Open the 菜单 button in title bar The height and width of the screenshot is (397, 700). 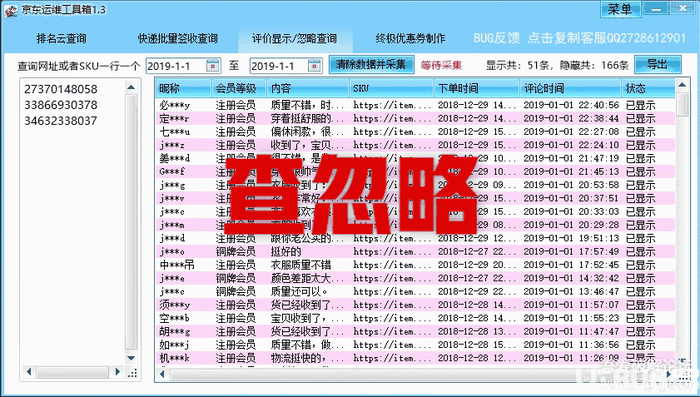(x=620, y=9)
